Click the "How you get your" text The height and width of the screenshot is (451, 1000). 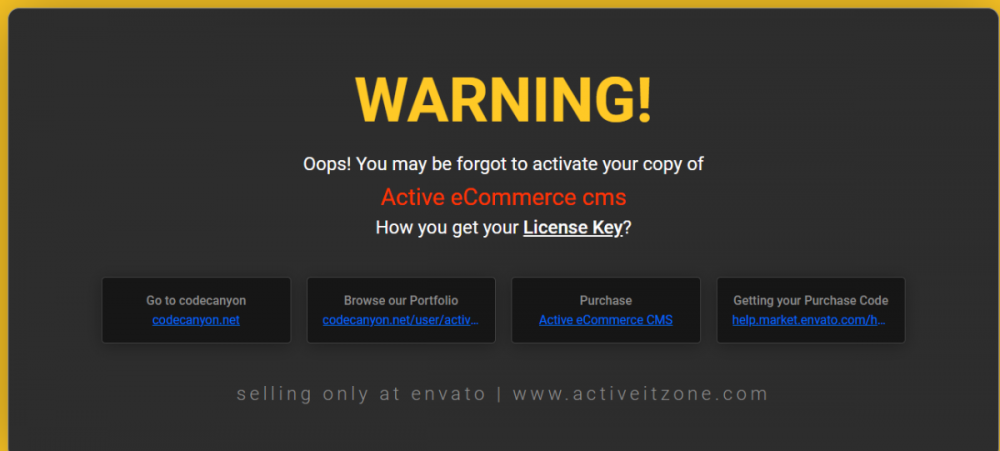click(x=448, y=228)
